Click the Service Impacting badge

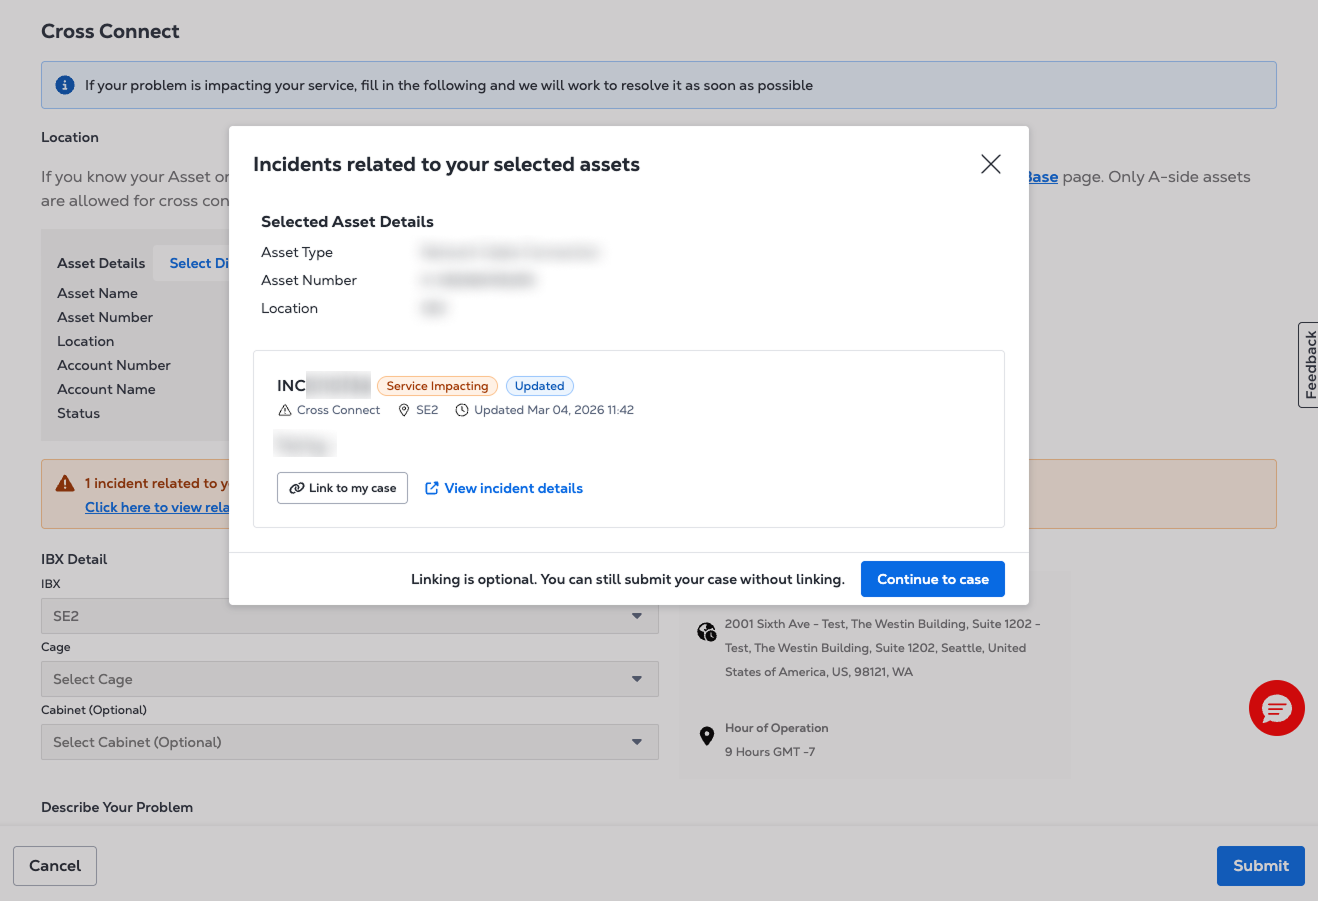point(437,386)
